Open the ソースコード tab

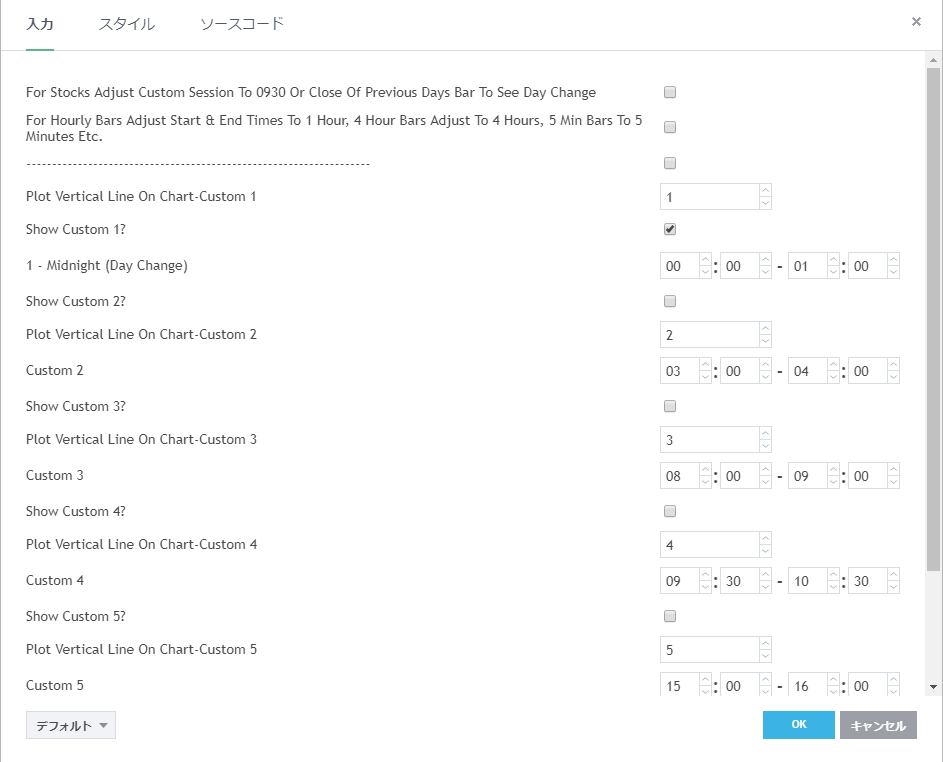242,24
